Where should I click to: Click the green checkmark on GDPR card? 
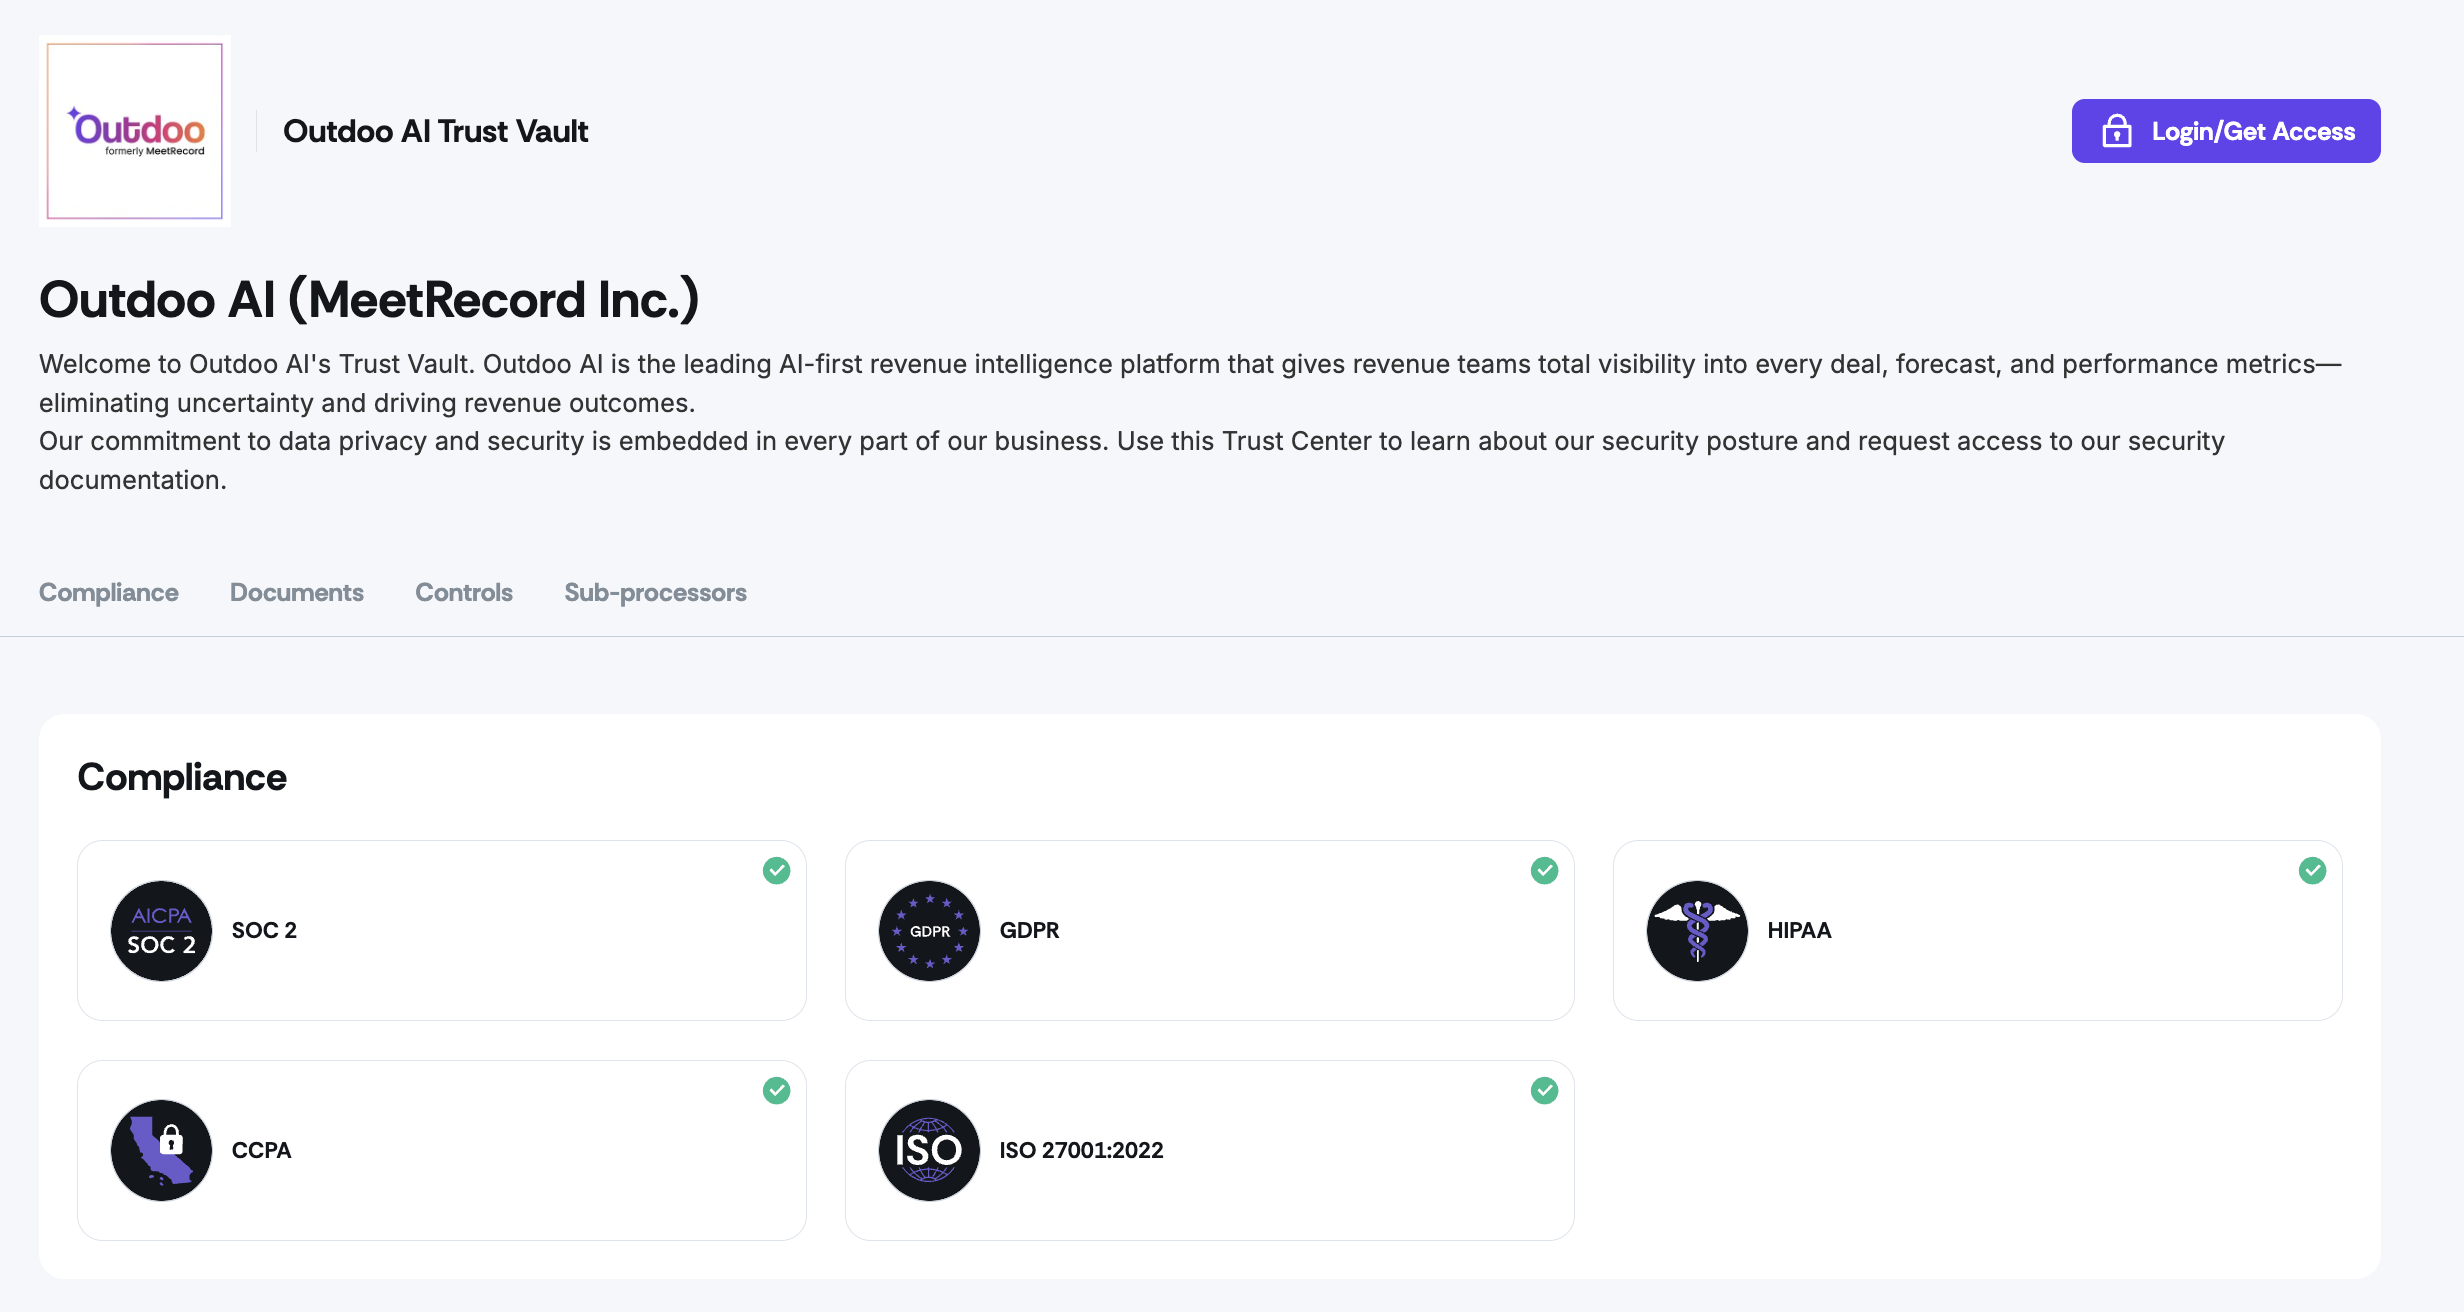[1545, 871]
